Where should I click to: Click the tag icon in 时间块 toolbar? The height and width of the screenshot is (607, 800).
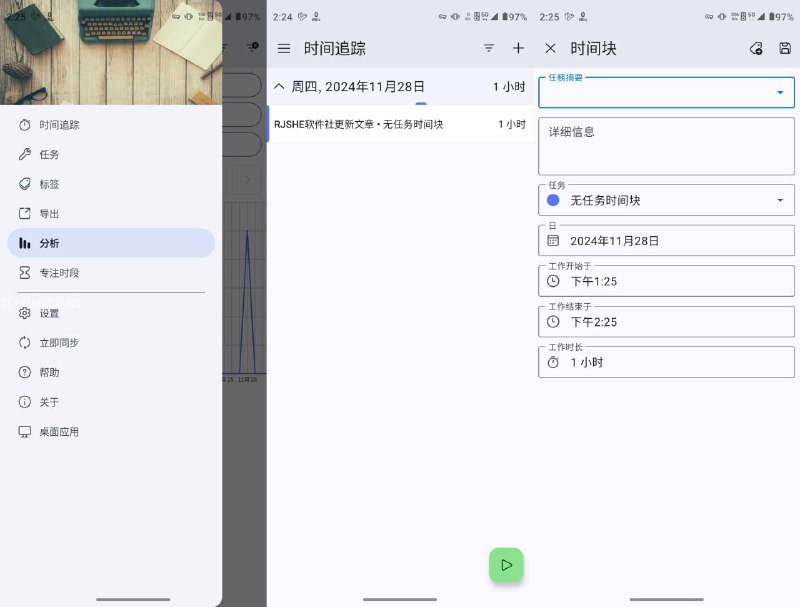(x=757, y=47)
